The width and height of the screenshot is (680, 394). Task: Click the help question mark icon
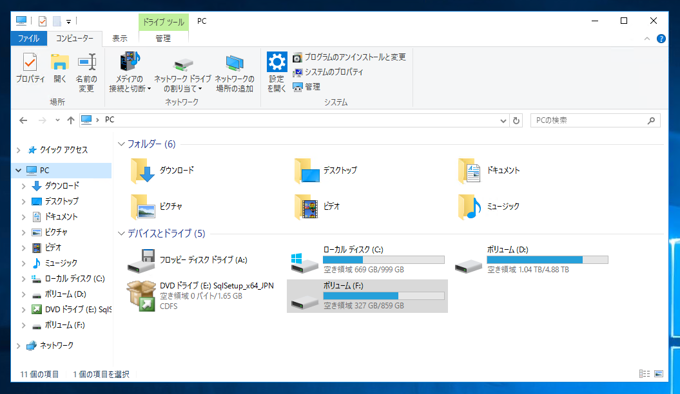click(x=661, y=39)
